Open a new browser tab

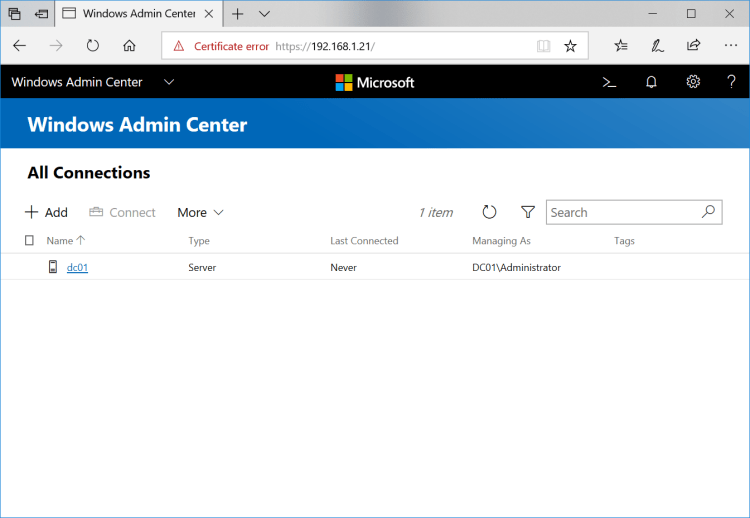tap(238, 14)
